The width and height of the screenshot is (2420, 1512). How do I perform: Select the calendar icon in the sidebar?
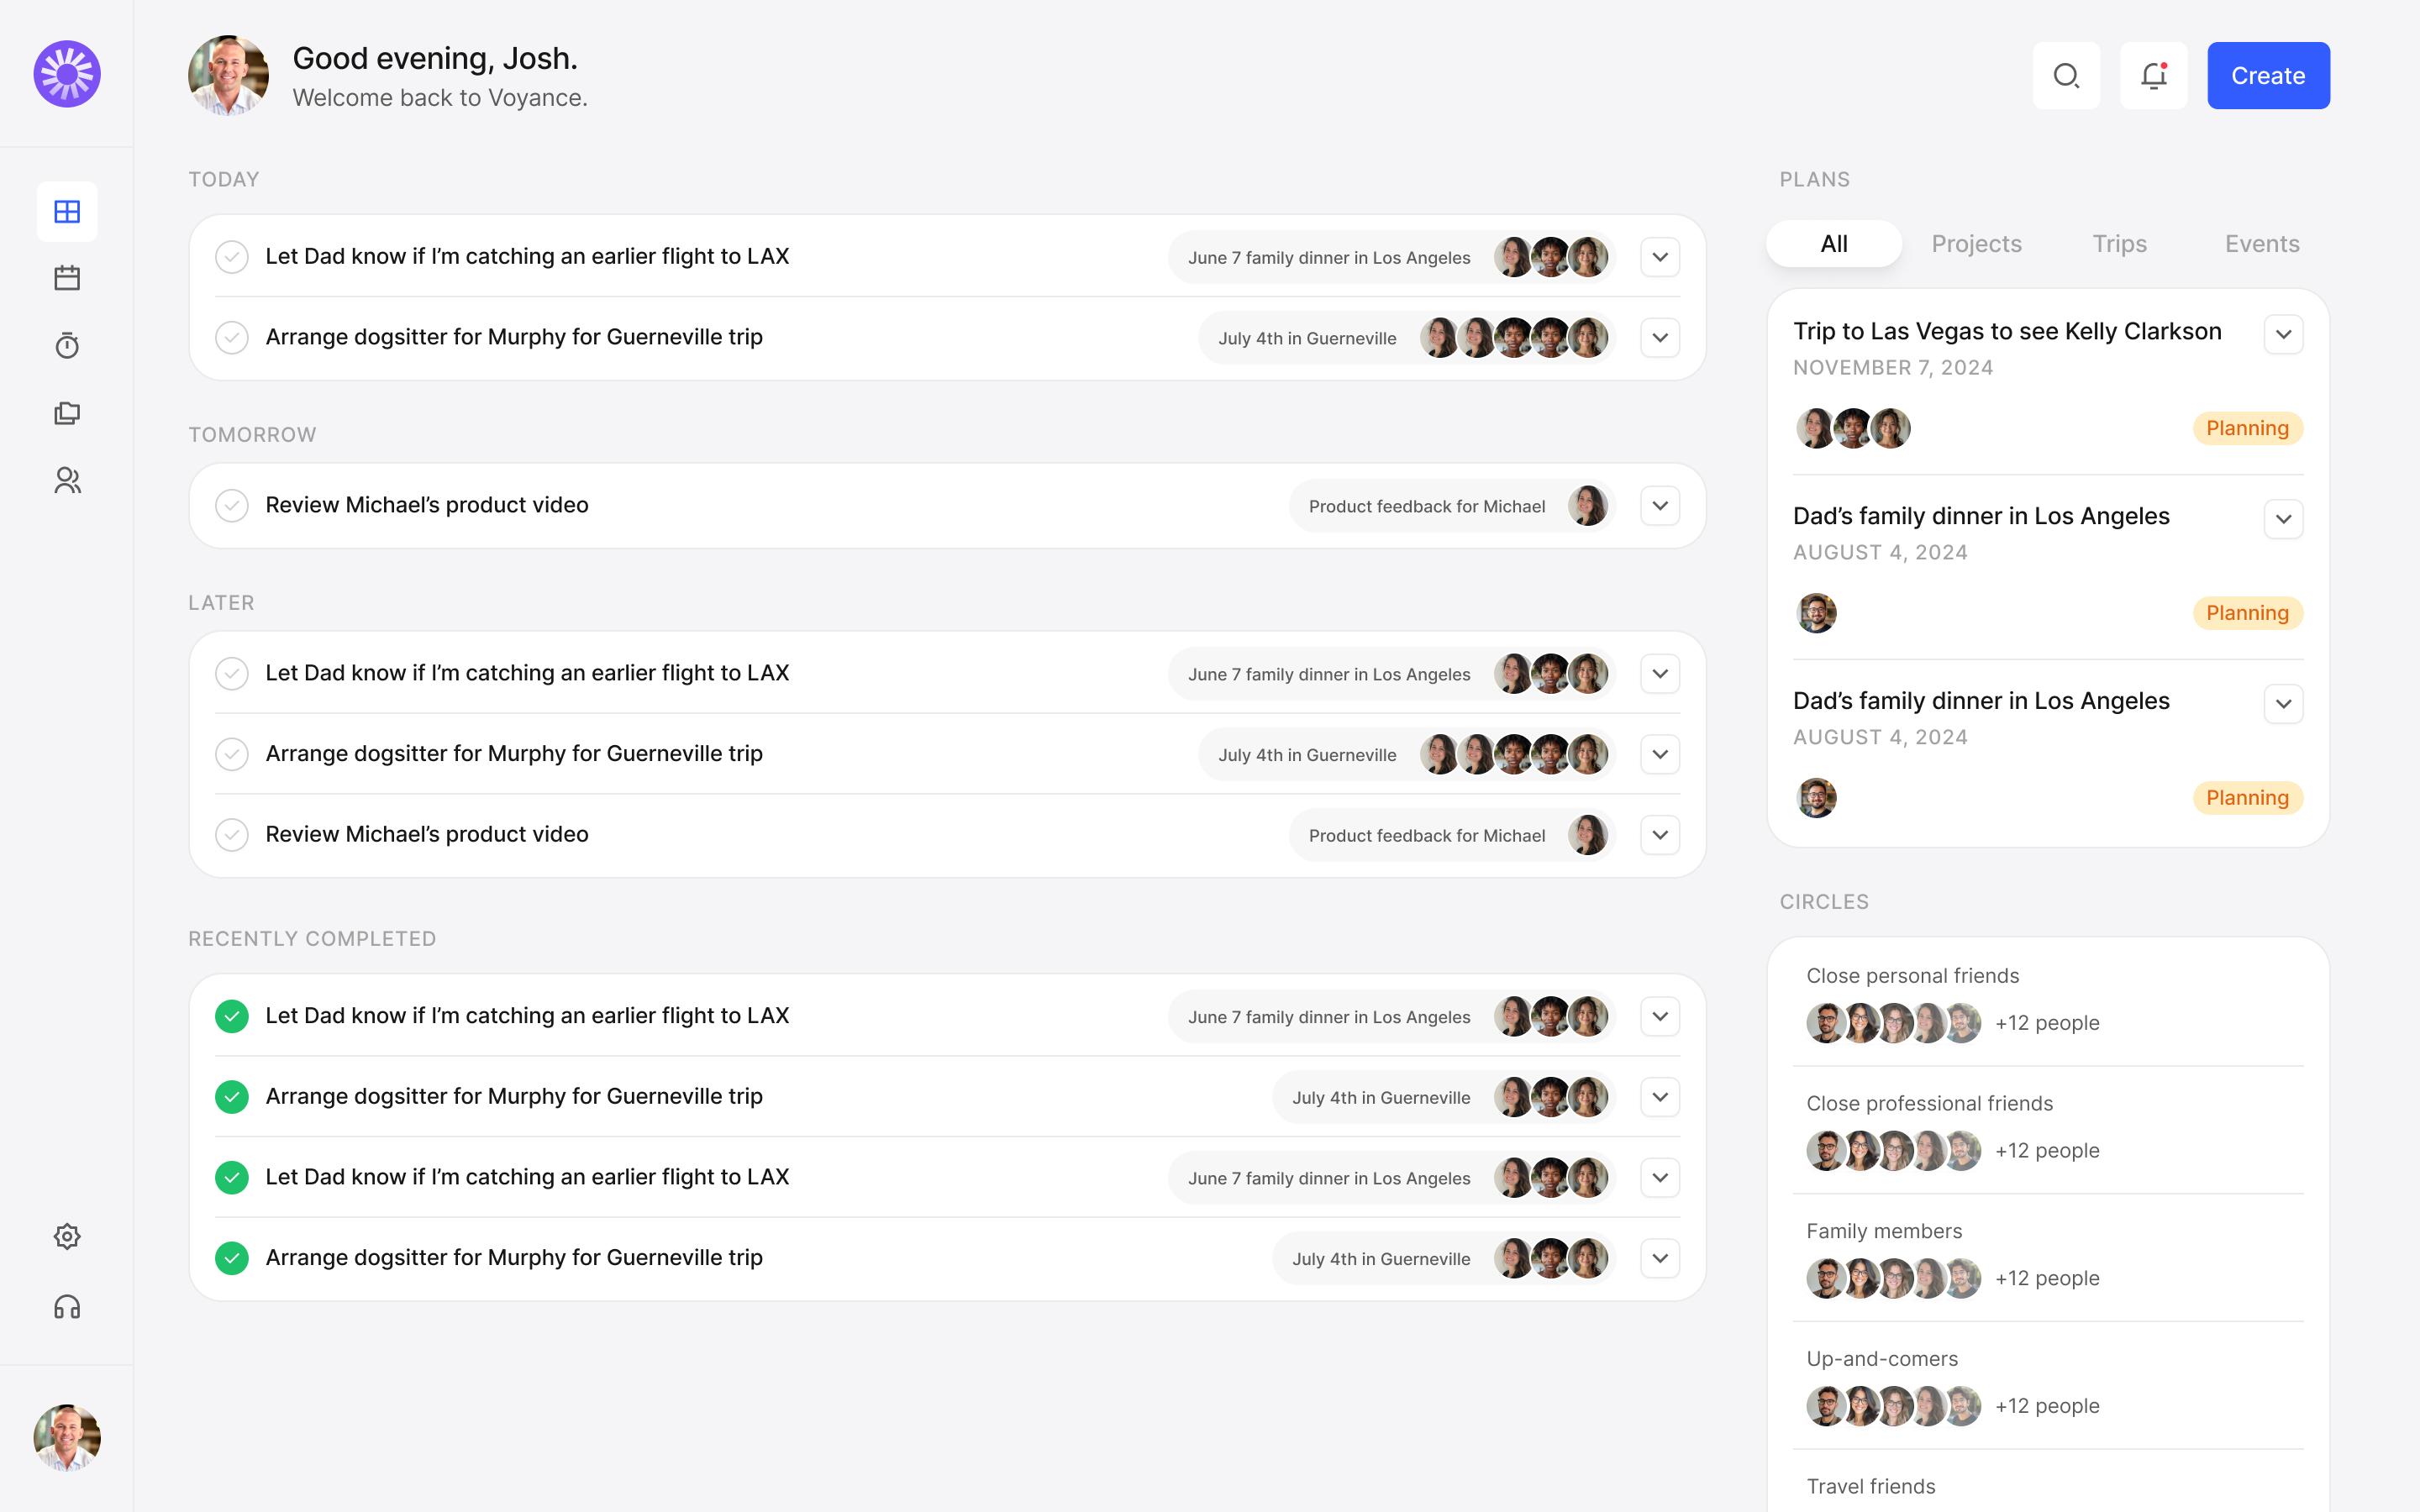coord(66,277)
